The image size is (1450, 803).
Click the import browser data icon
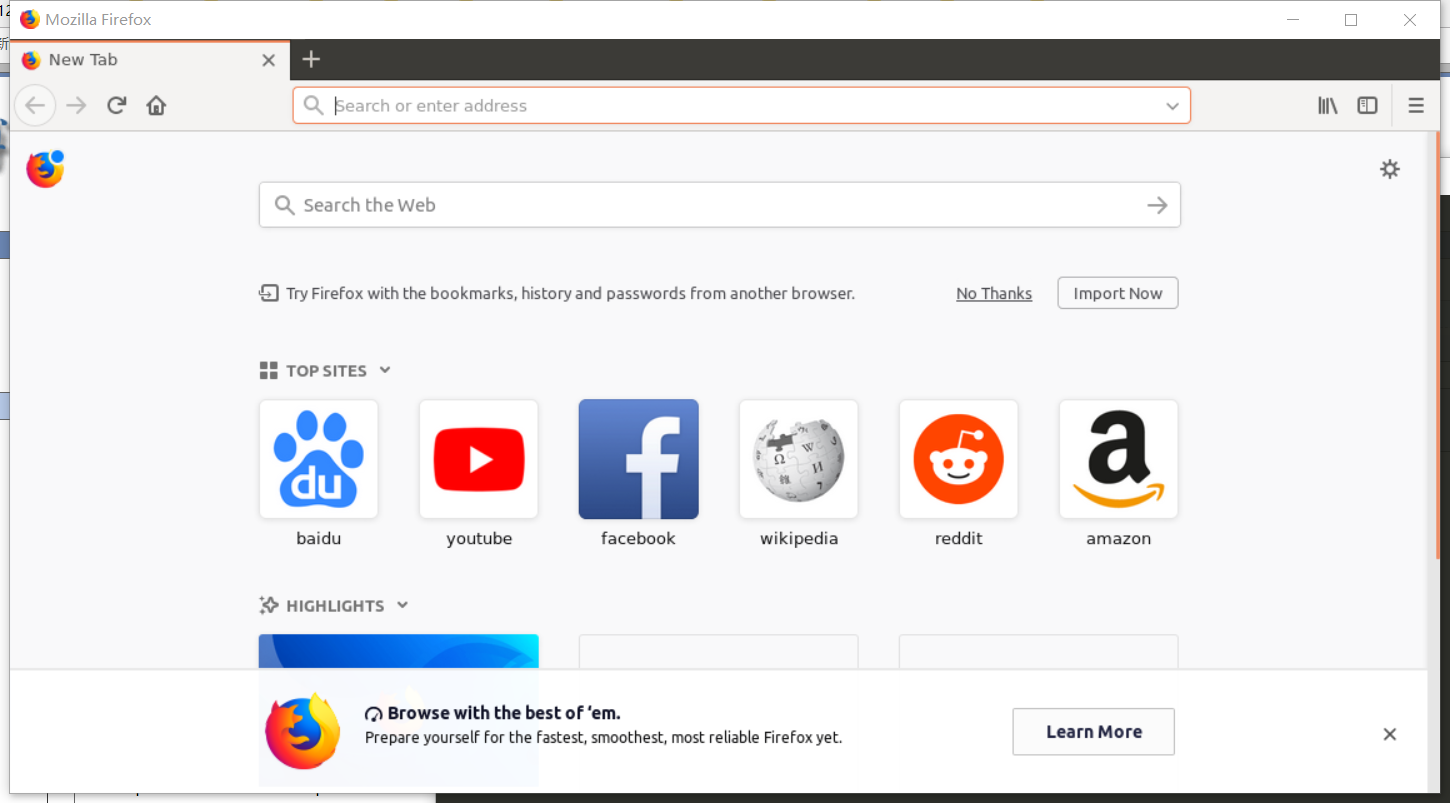click(268, 293)
